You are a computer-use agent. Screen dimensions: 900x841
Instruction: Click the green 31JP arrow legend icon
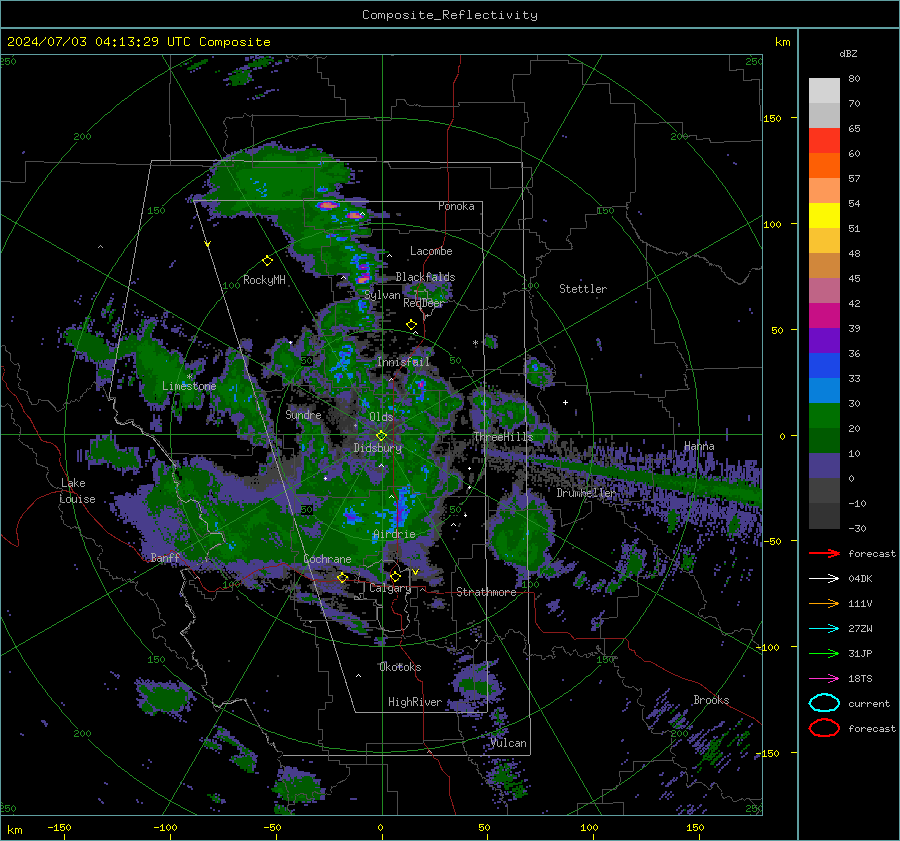824,653
